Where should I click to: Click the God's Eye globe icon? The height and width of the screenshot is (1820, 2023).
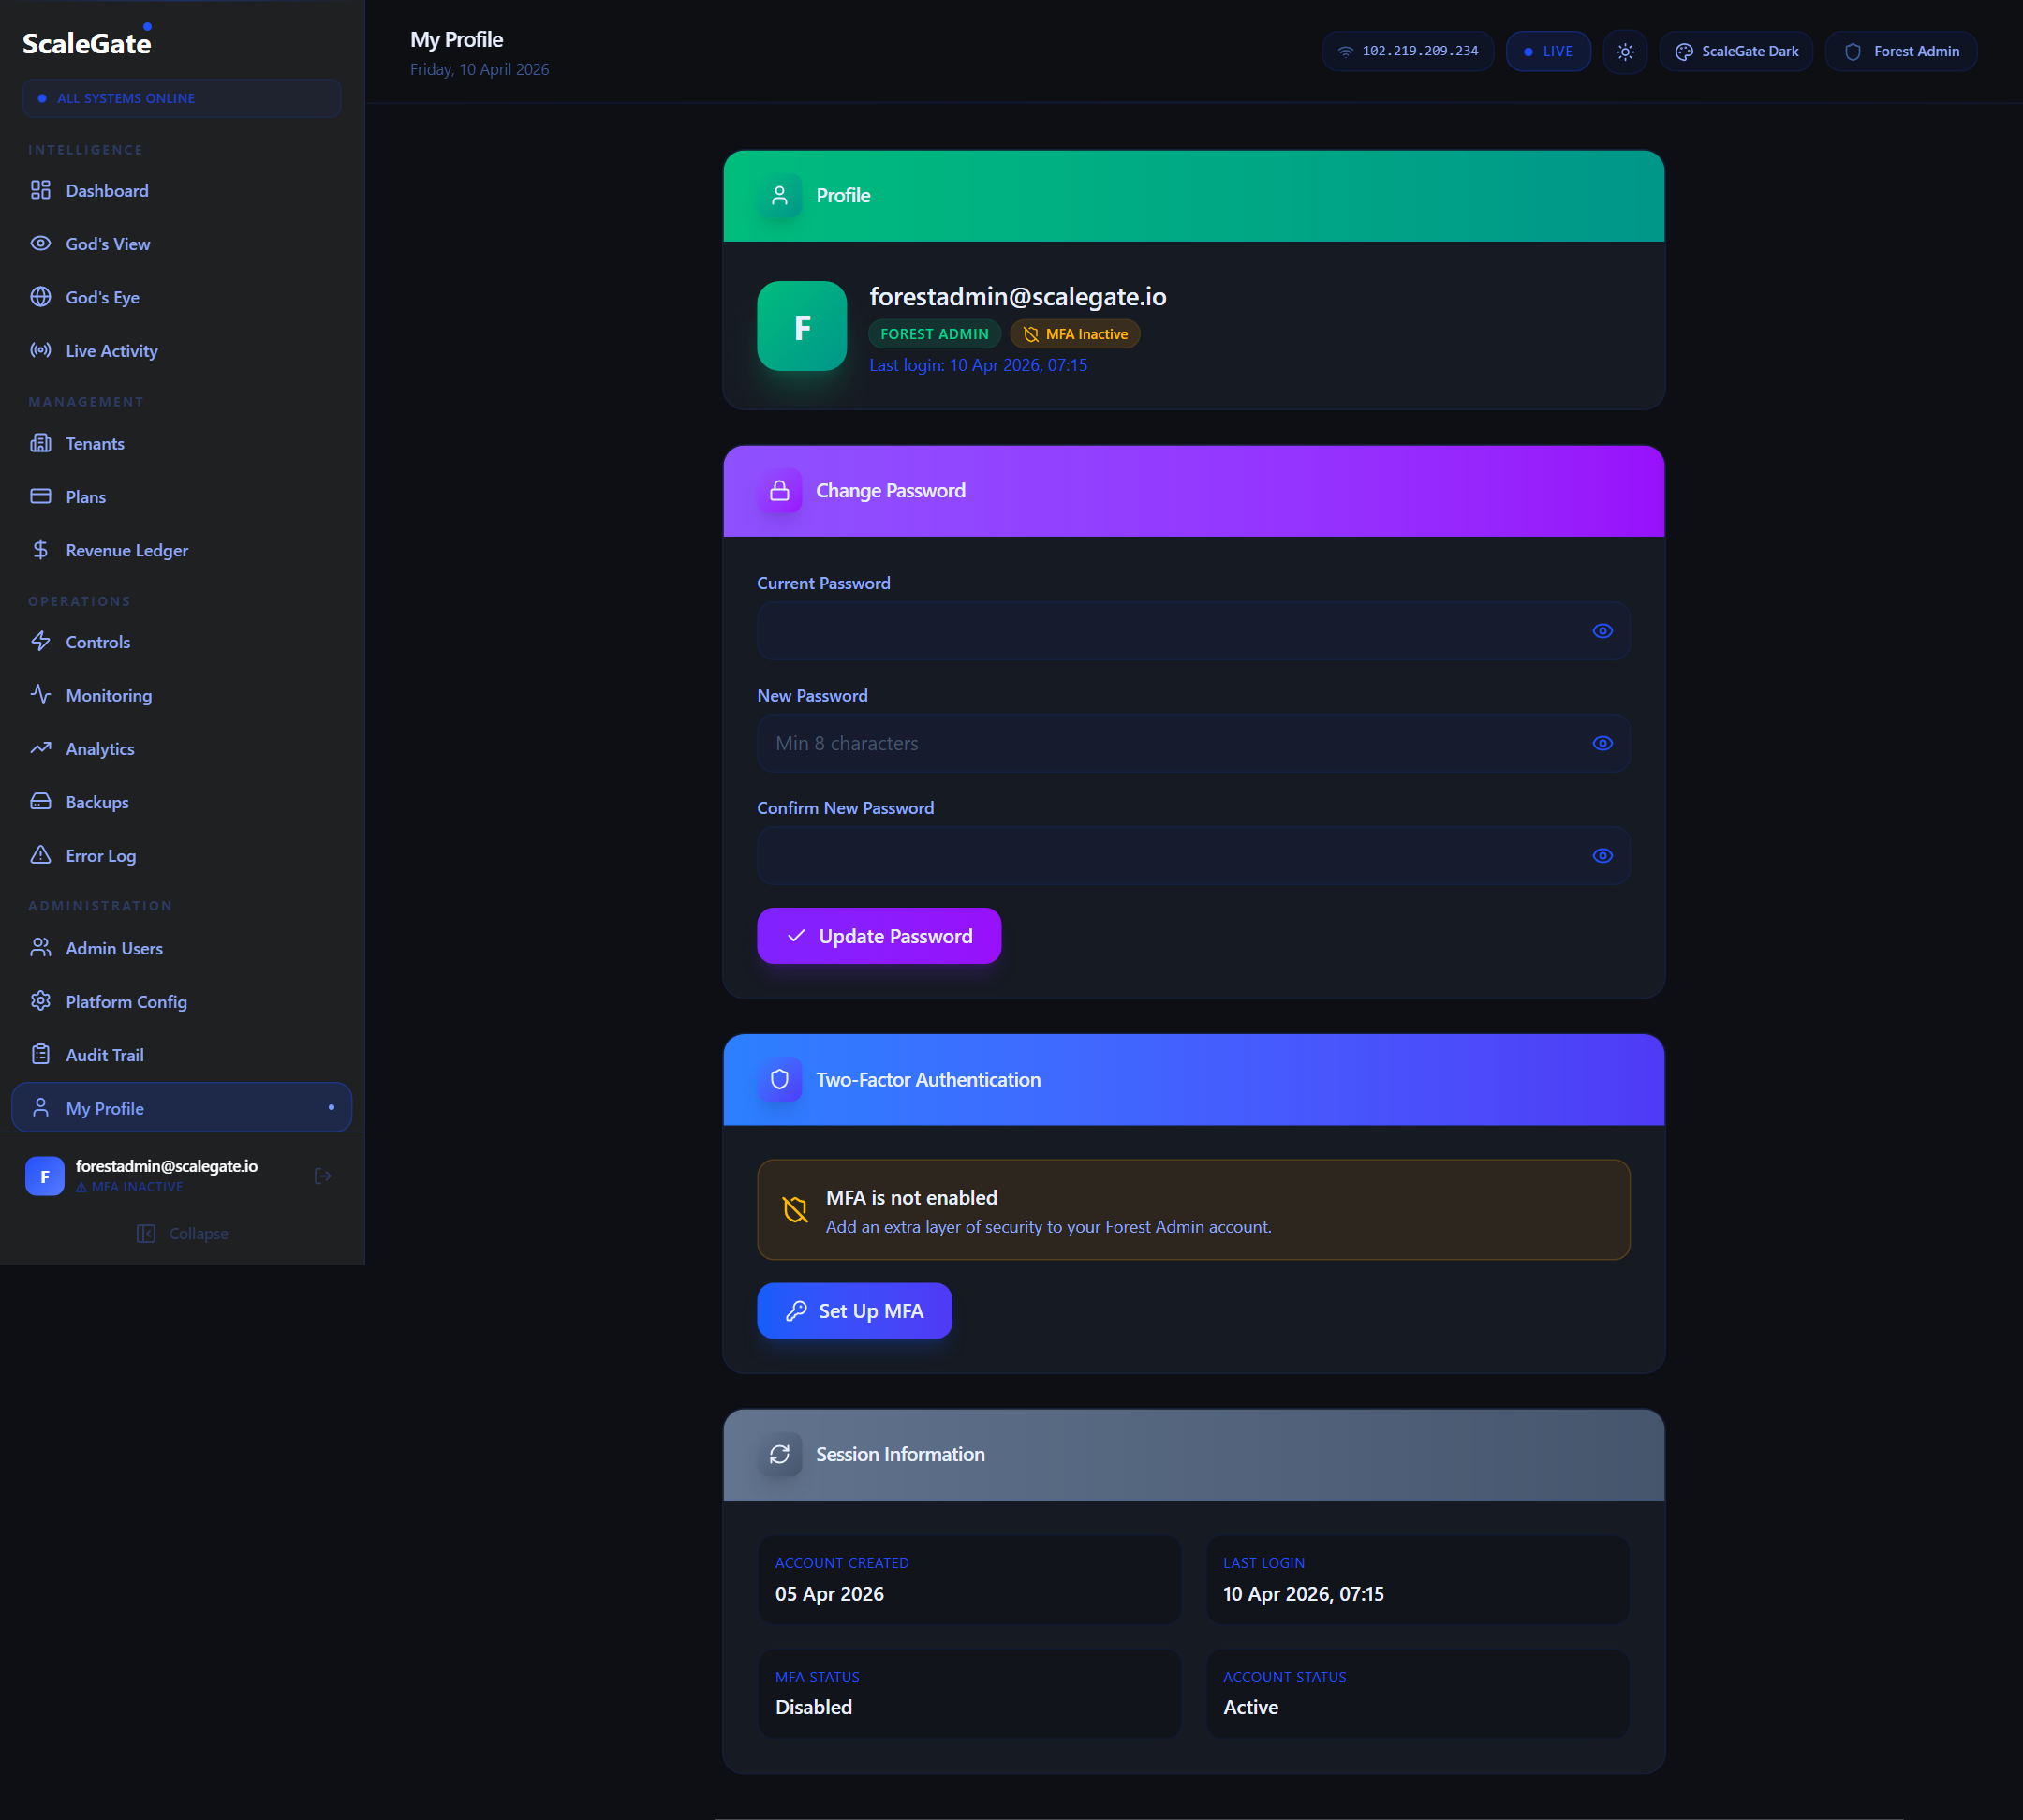tap(40, 297)
